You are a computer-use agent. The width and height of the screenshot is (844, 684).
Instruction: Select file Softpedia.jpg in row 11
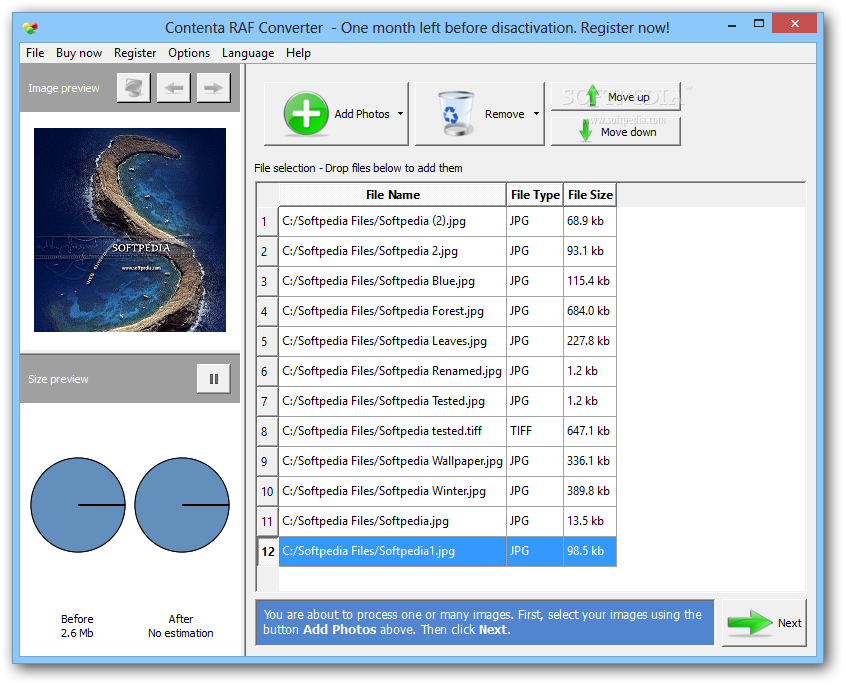pyautogui.click(x=392, y=521)
